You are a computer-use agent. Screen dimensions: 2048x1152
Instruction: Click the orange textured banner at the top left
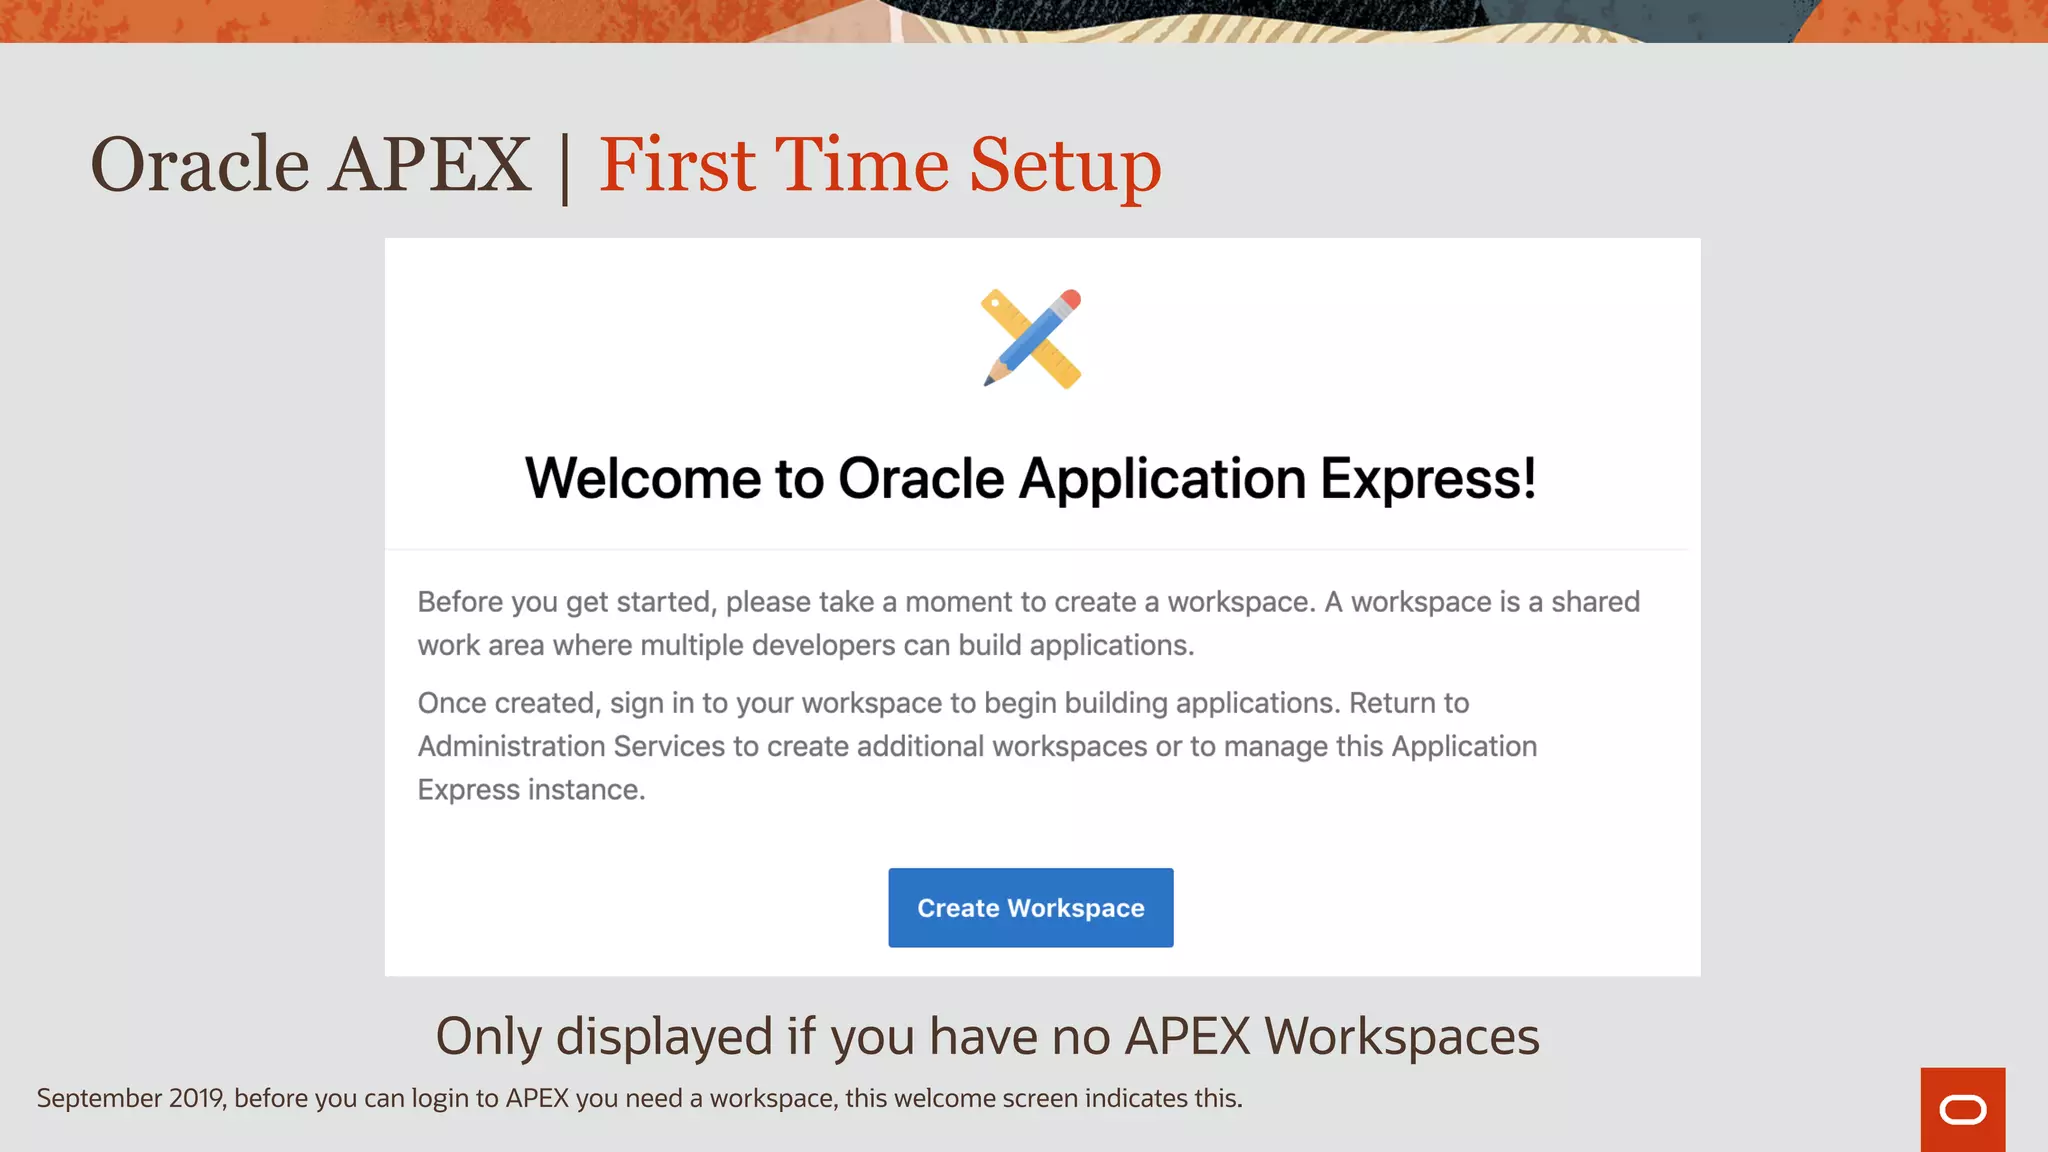click(x=300, y=20)
